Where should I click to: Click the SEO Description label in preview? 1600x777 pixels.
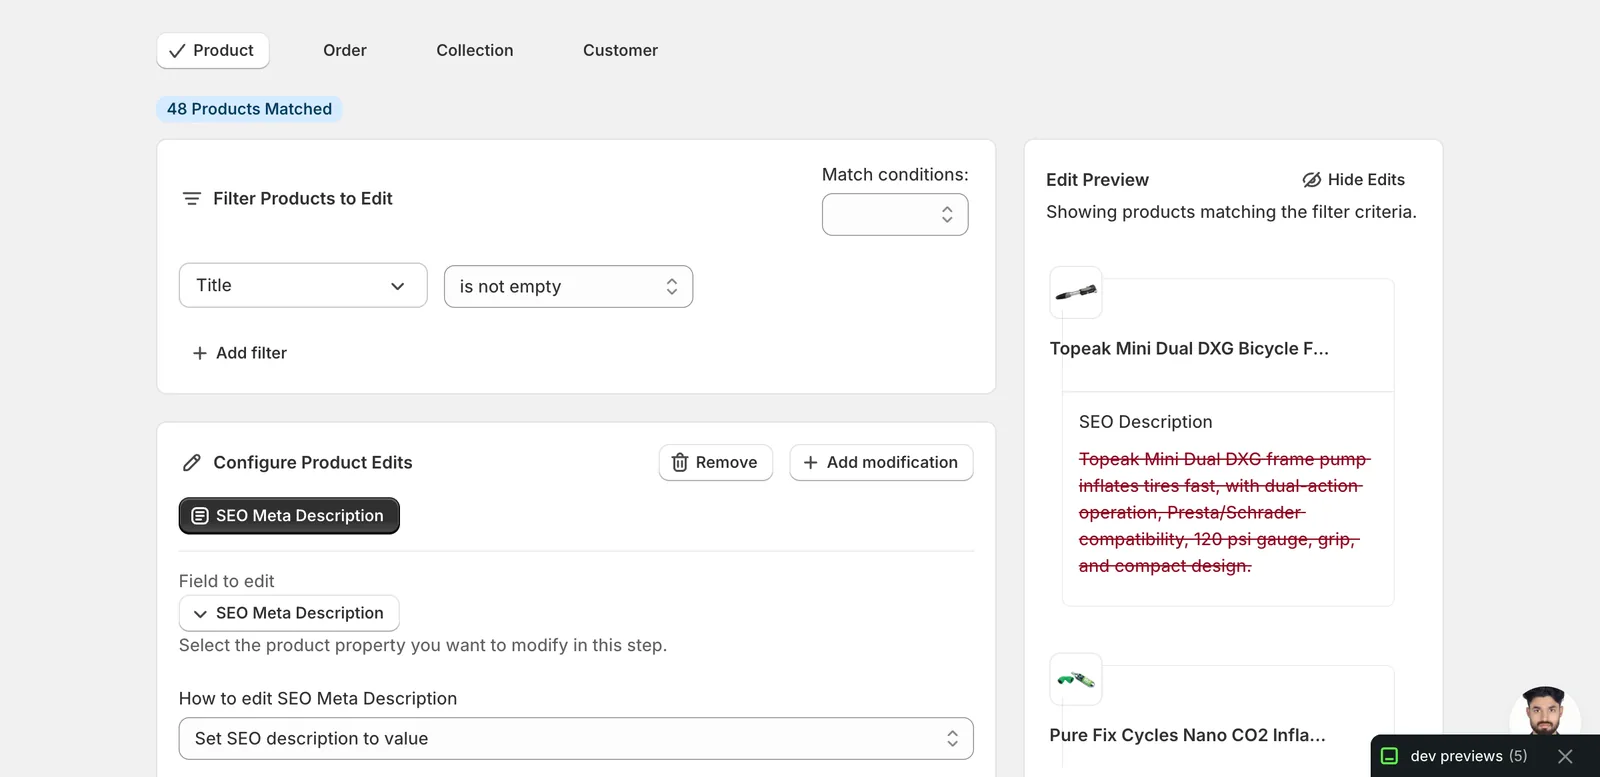tap(1145, 423)
